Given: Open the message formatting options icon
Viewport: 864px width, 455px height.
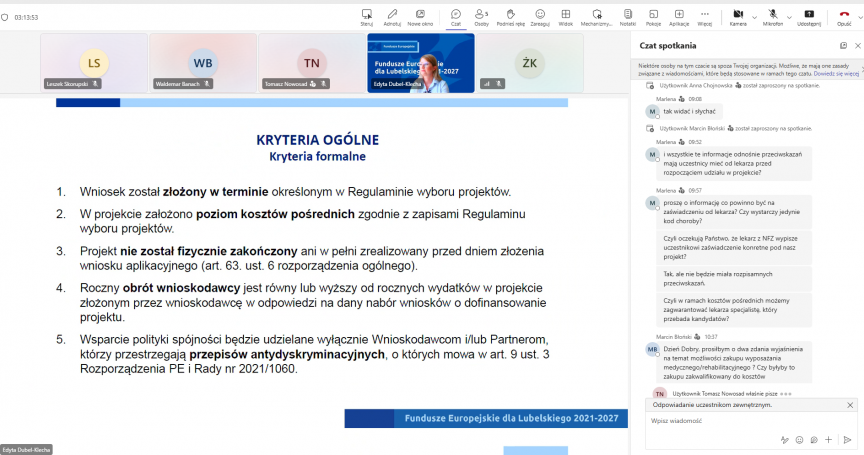Looking at the screenshot, I should point(785,440).
